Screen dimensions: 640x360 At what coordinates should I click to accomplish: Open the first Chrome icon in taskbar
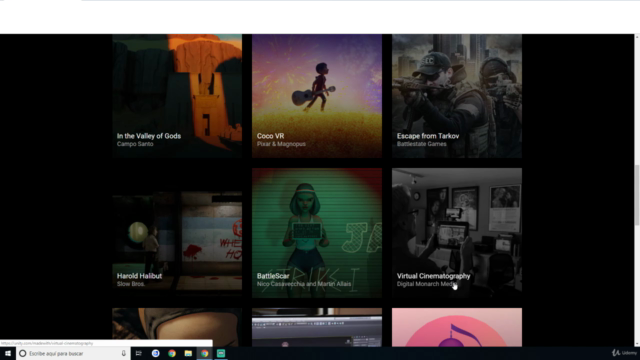(x=172, y=353)
